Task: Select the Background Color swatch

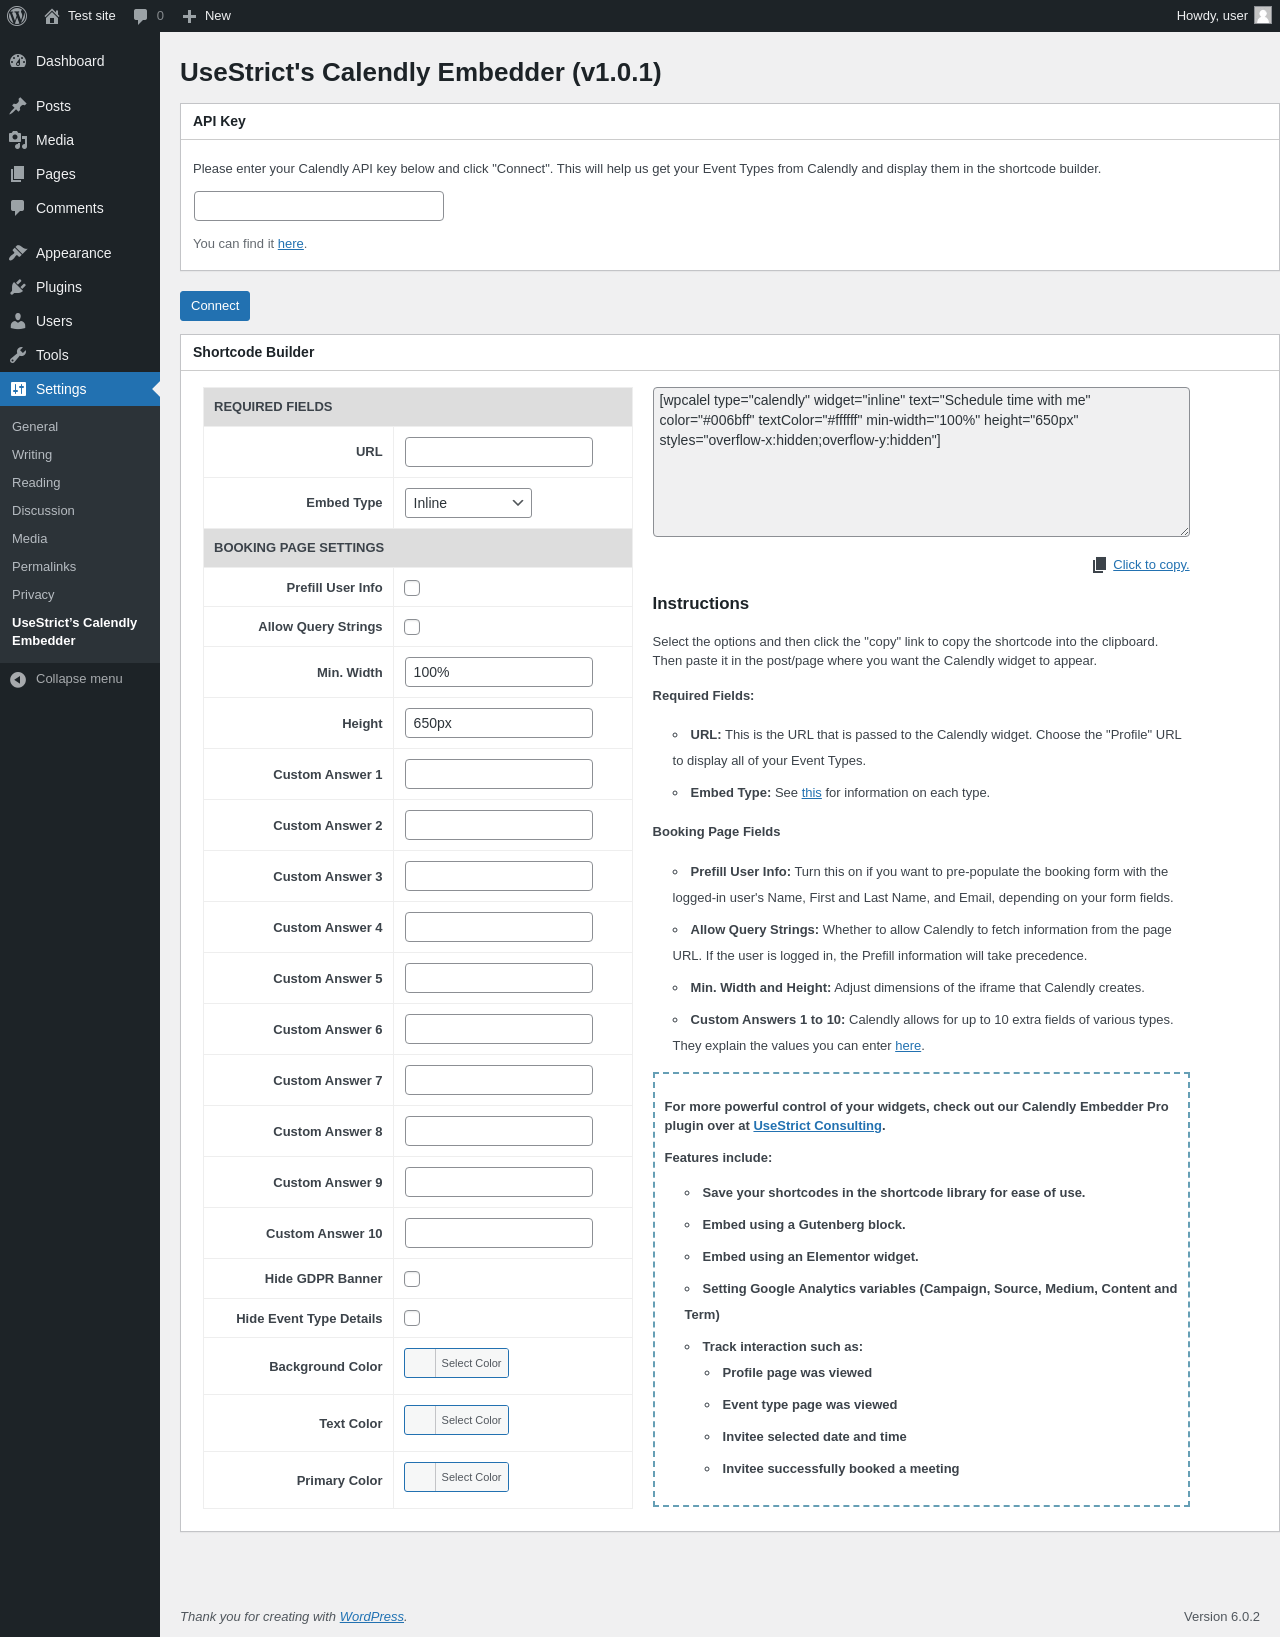Action: [421, 1363]
